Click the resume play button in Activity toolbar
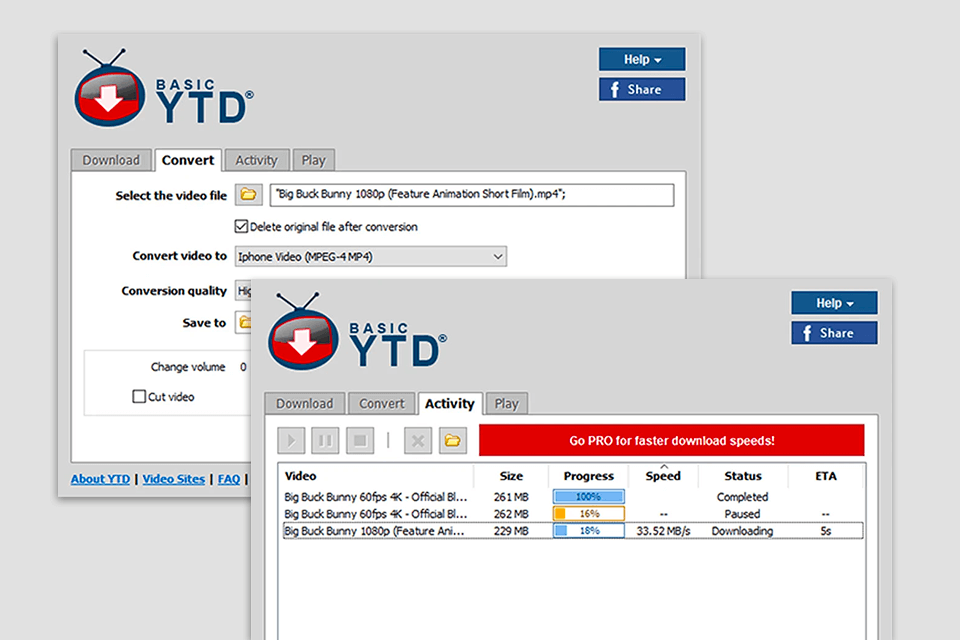The image size is (960, 640). (291, 440)
